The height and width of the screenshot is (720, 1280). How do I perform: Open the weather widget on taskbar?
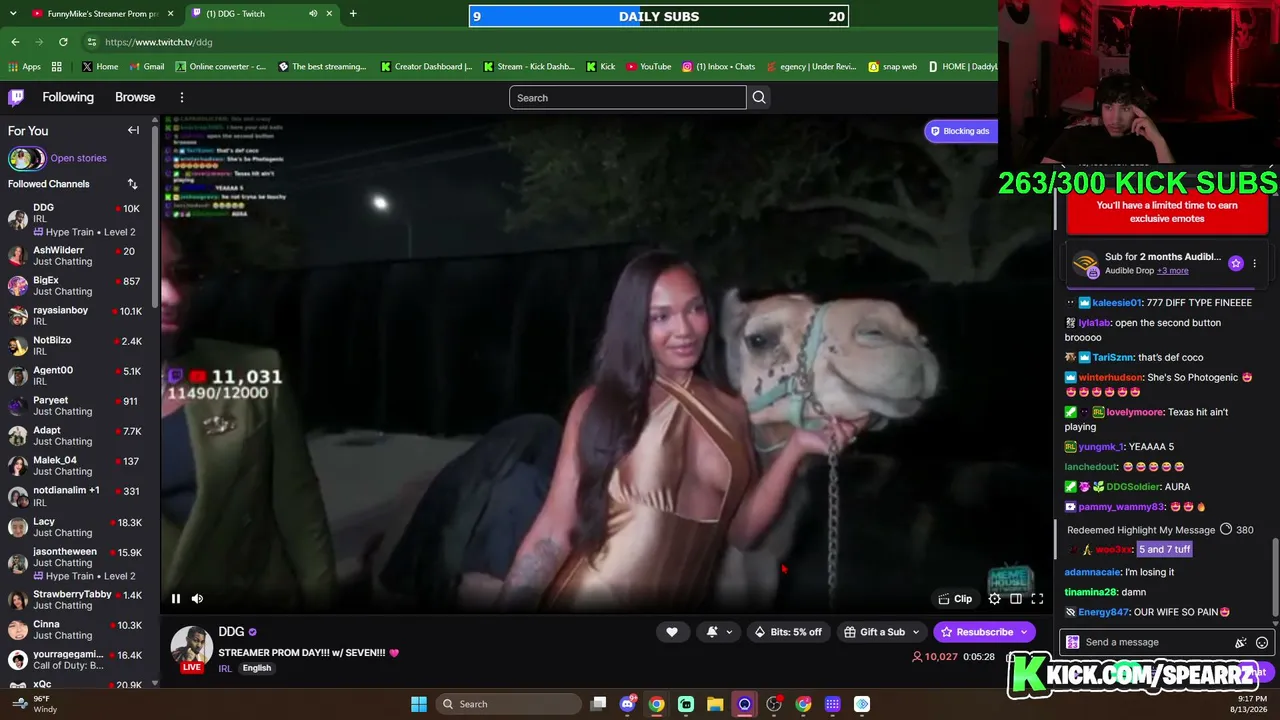[x=33, y=704]
